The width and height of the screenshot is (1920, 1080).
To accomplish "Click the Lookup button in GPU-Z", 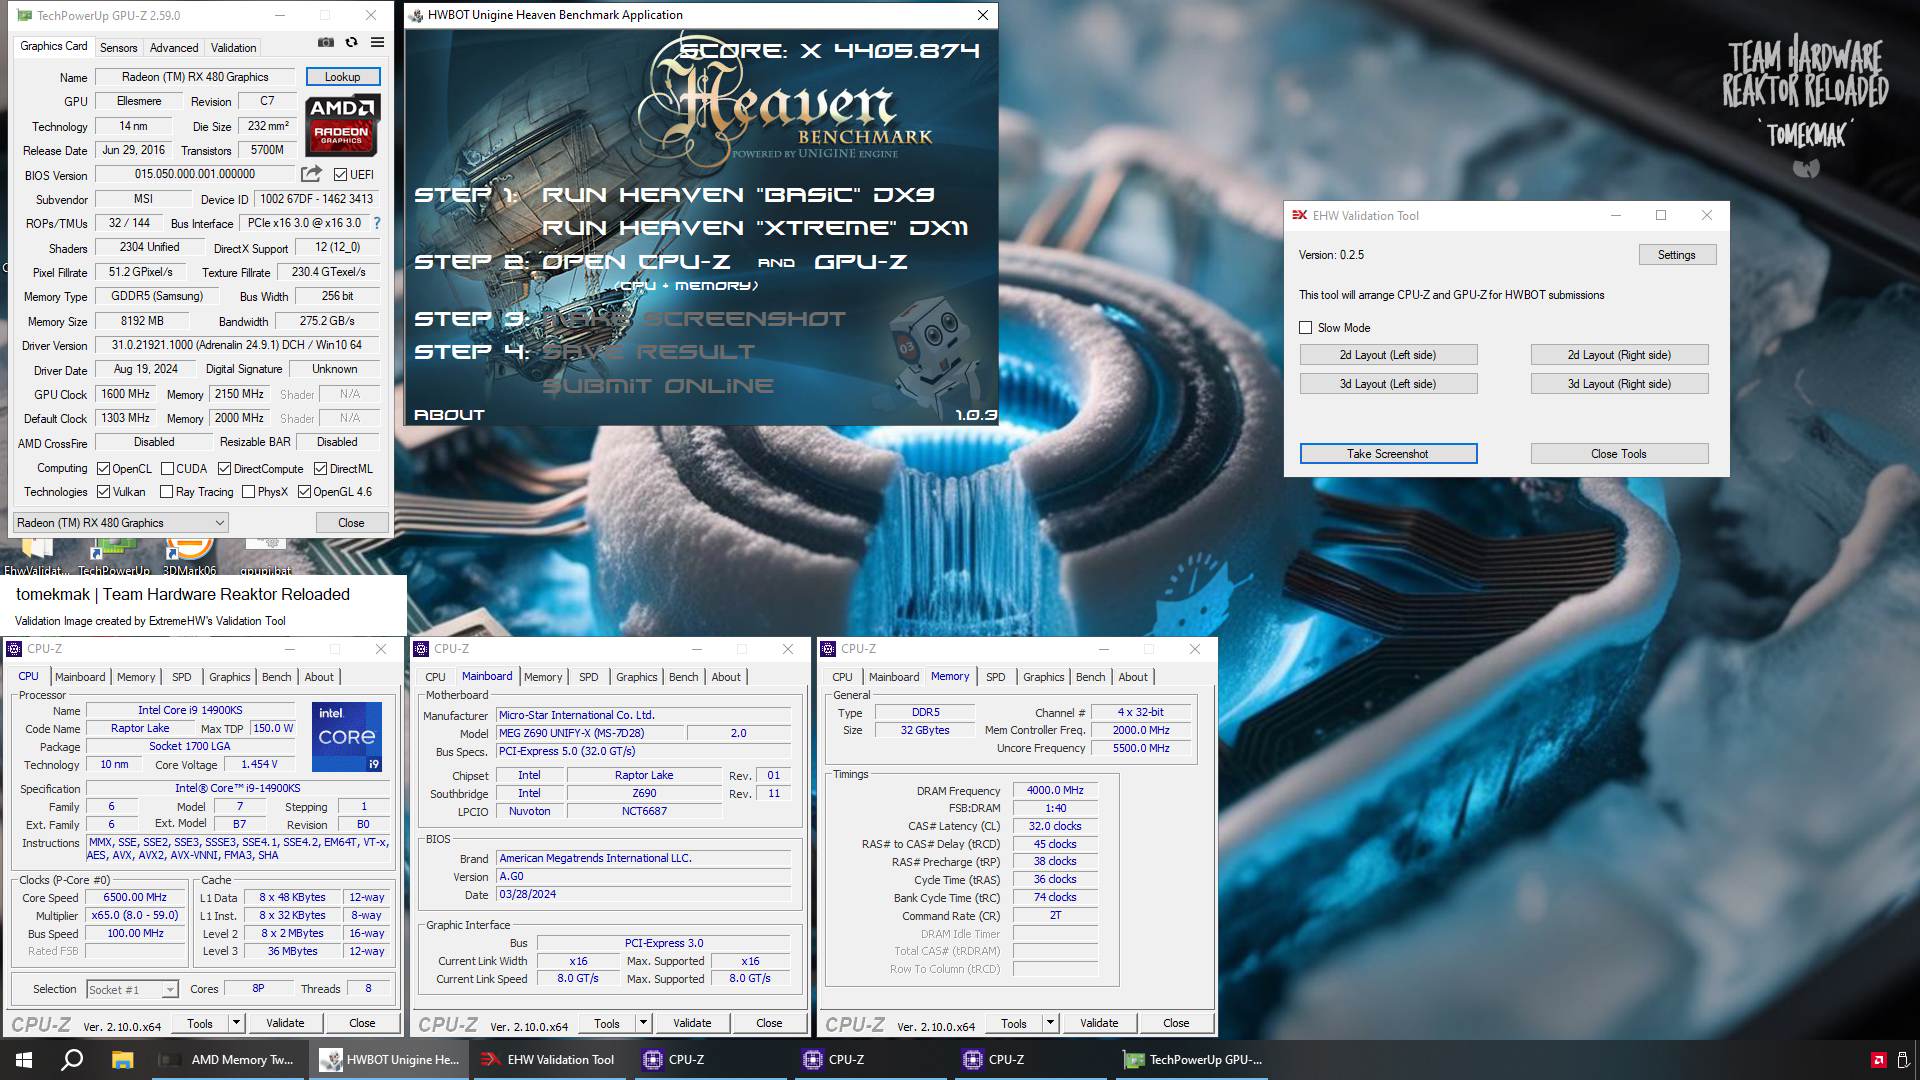I will coord(342,77).
